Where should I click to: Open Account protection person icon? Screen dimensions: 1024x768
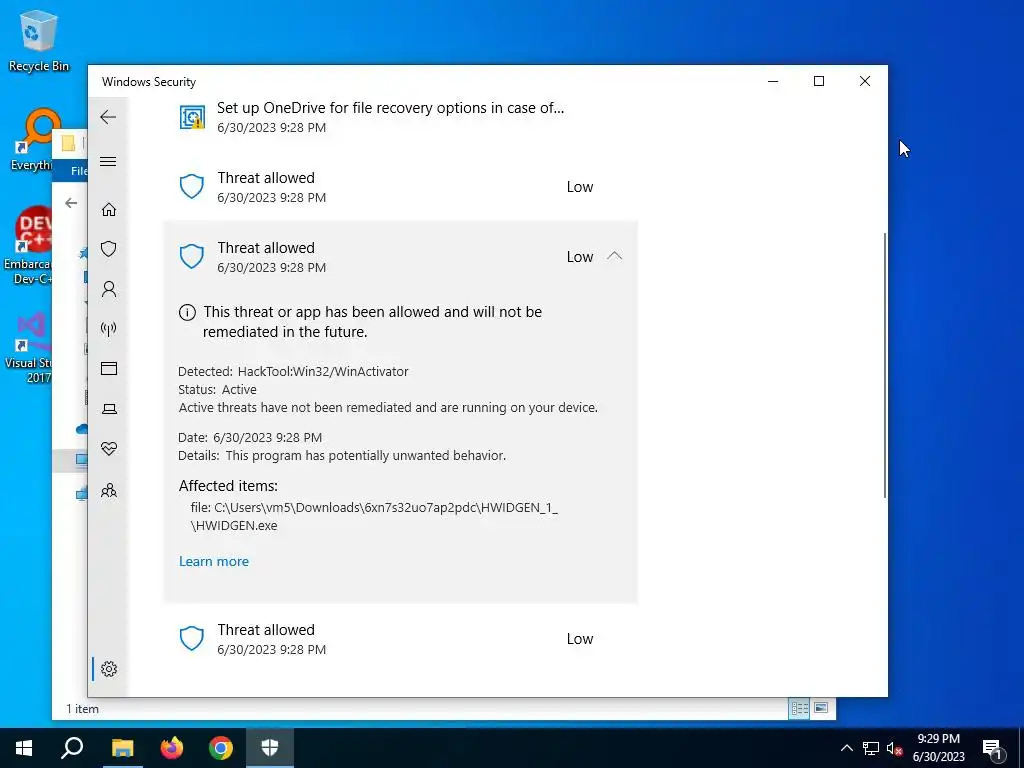click(x=108, y=289)
